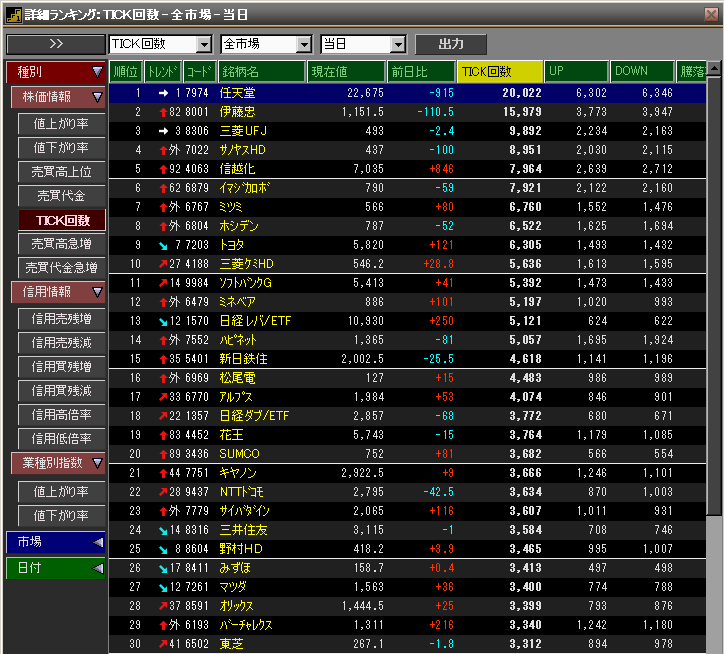Select 信用売残増 ranking

(x=61, y=319)
